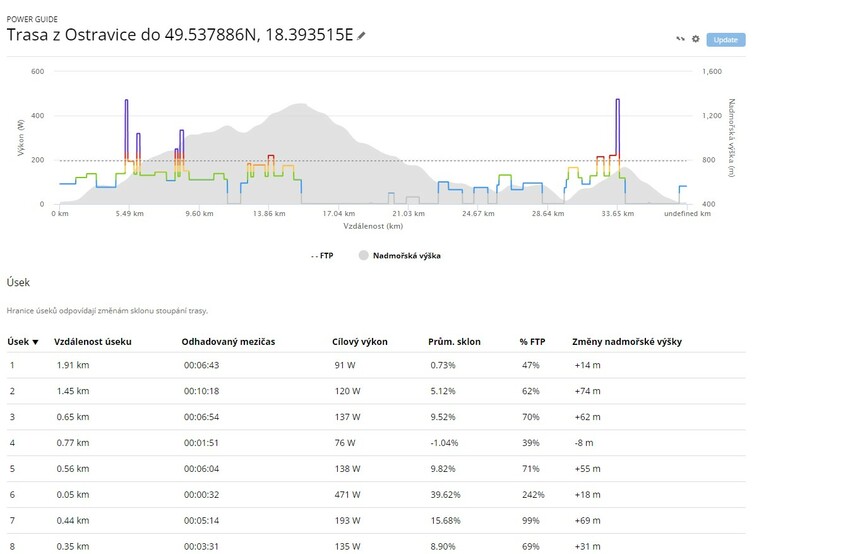
Task: Toggle the FTP legend entry
Action: coord(322,255)
